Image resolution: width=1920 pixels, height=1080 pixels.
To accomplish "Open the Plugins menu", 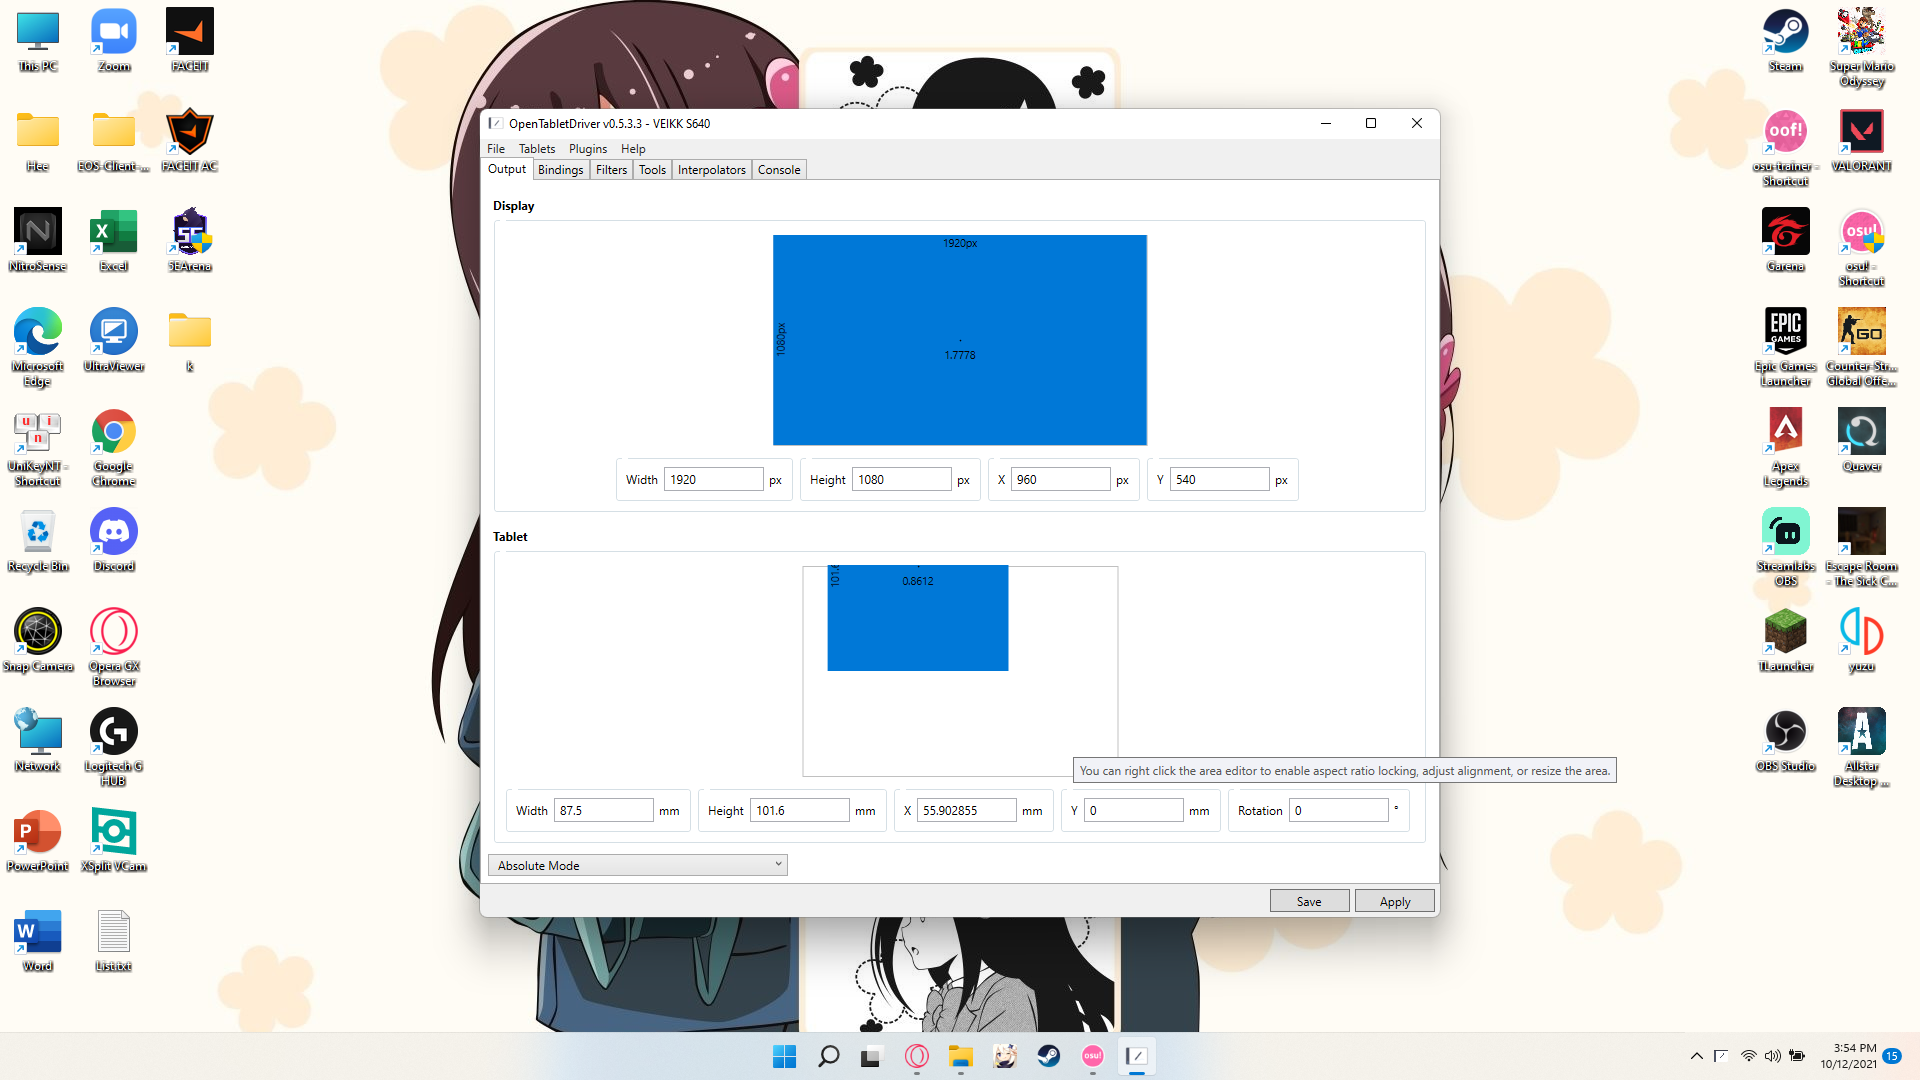I will 588,149.
